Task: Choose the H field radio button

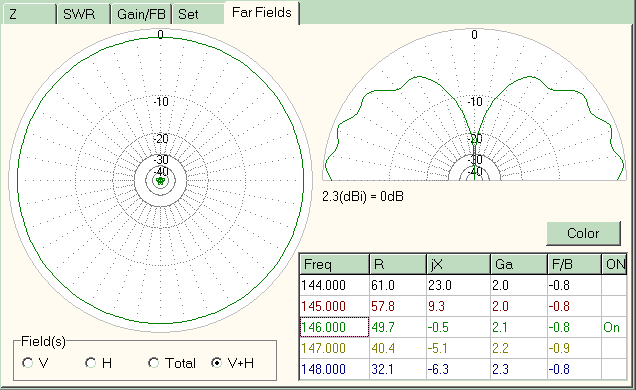Action: (99, 363)
